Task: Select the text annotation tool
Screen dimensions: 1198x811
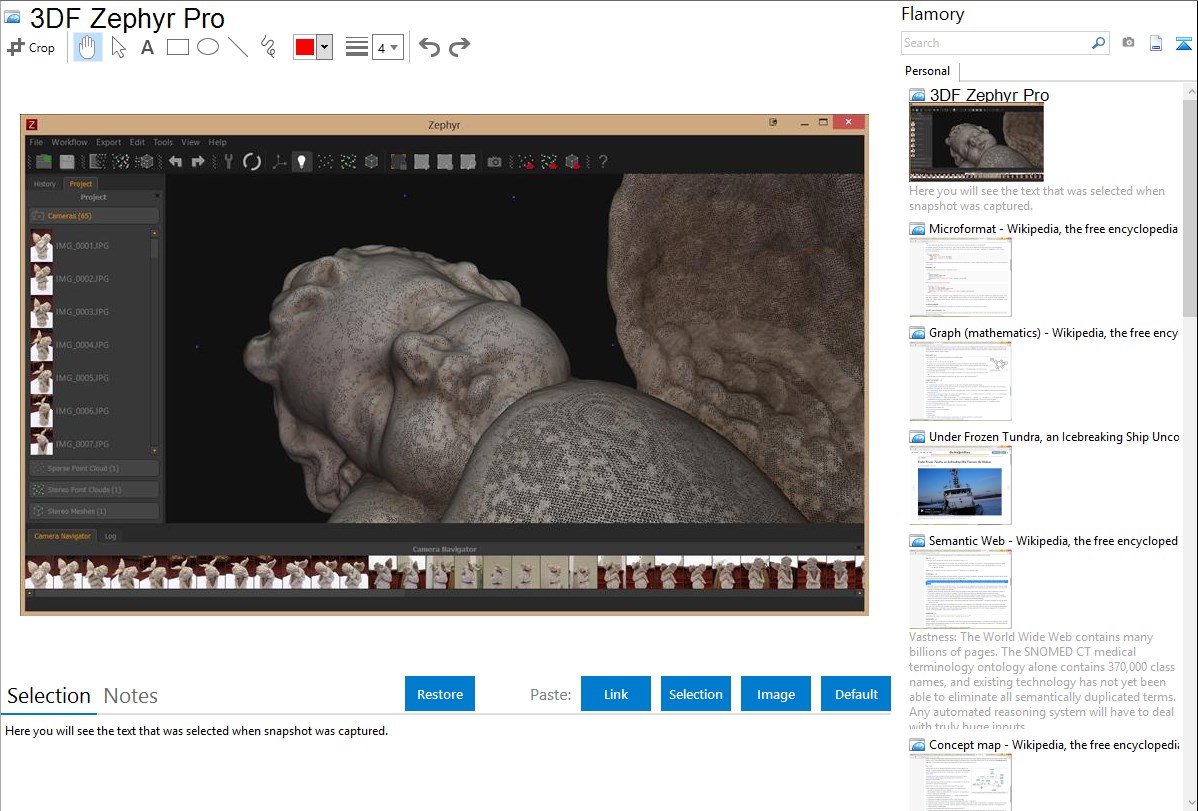Action: 147,47
